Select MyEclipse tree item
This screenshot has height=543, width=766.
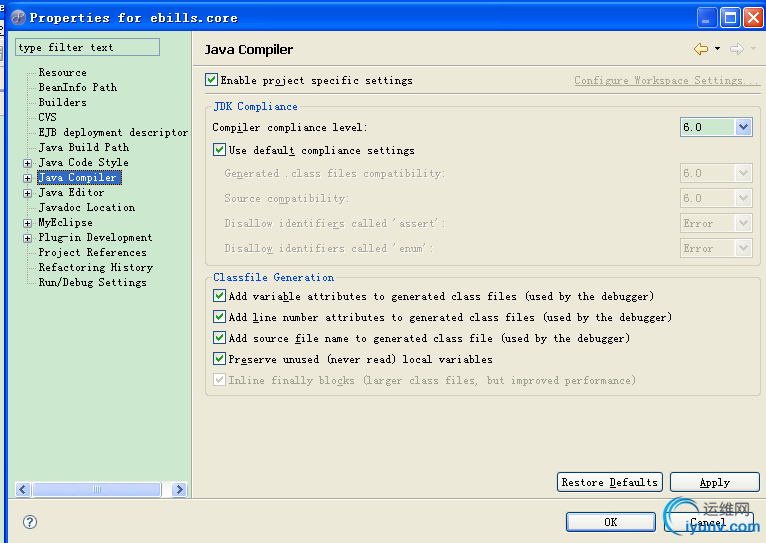pyautogui.click(x=65, y=222)
